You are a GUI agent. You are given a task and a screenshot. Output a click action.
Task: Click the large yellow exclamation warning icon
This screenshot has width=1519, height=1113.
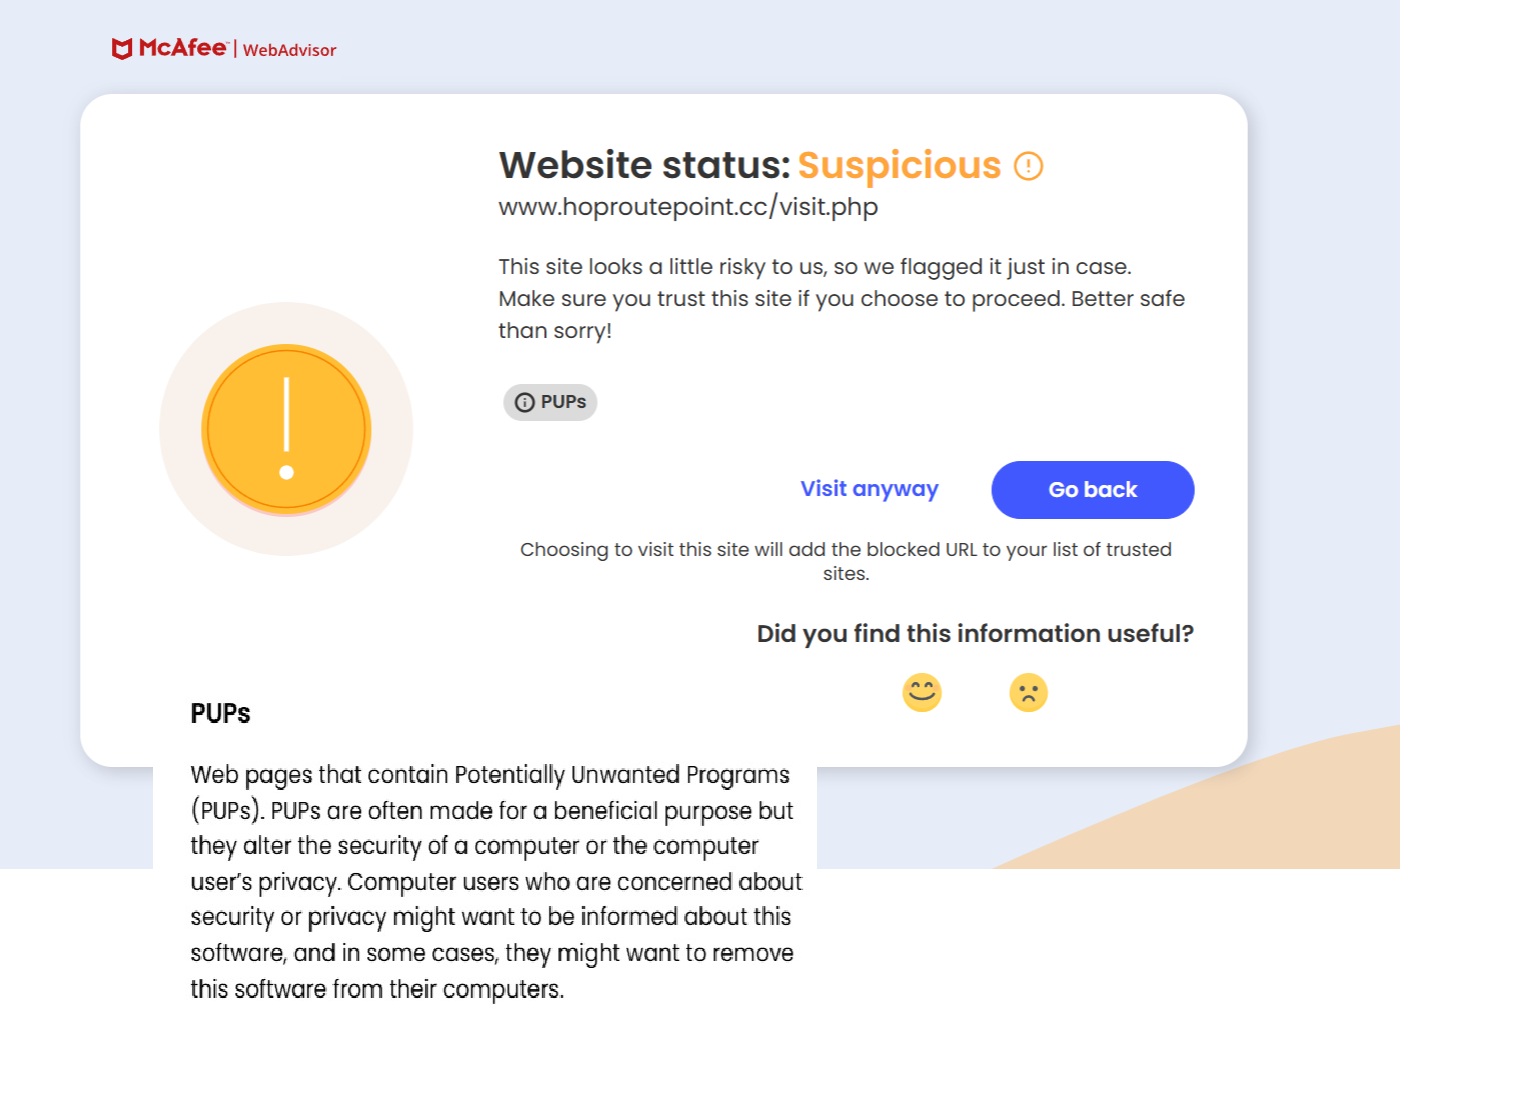point(286,429)
